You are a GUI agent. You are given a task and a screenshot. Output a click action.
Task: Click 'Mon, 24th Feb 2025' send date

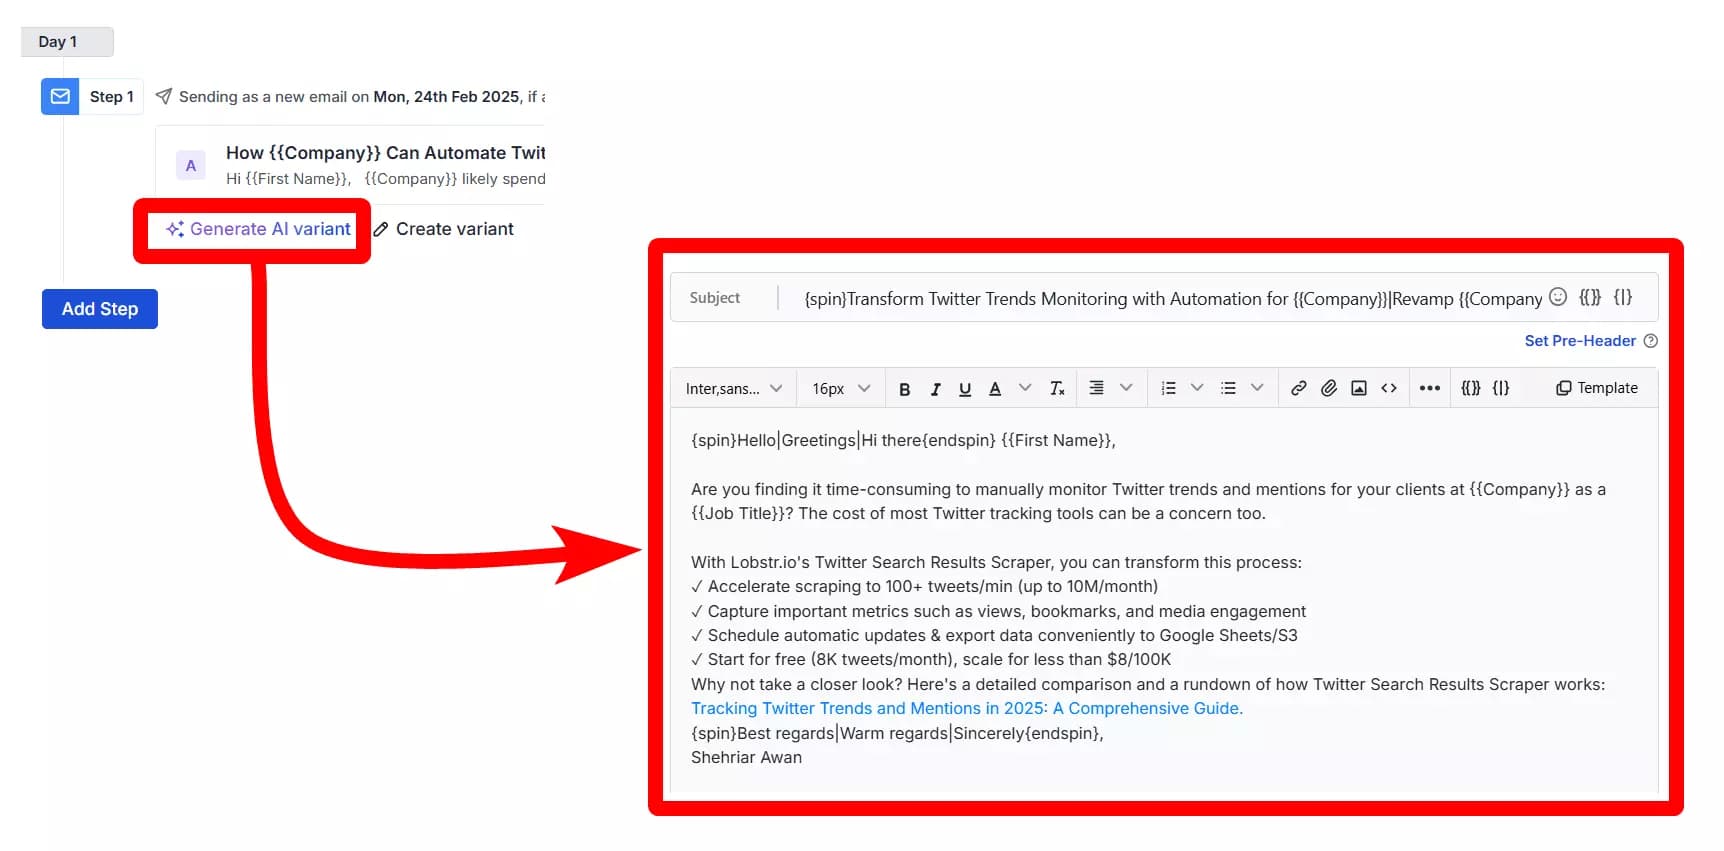[447, 97]
